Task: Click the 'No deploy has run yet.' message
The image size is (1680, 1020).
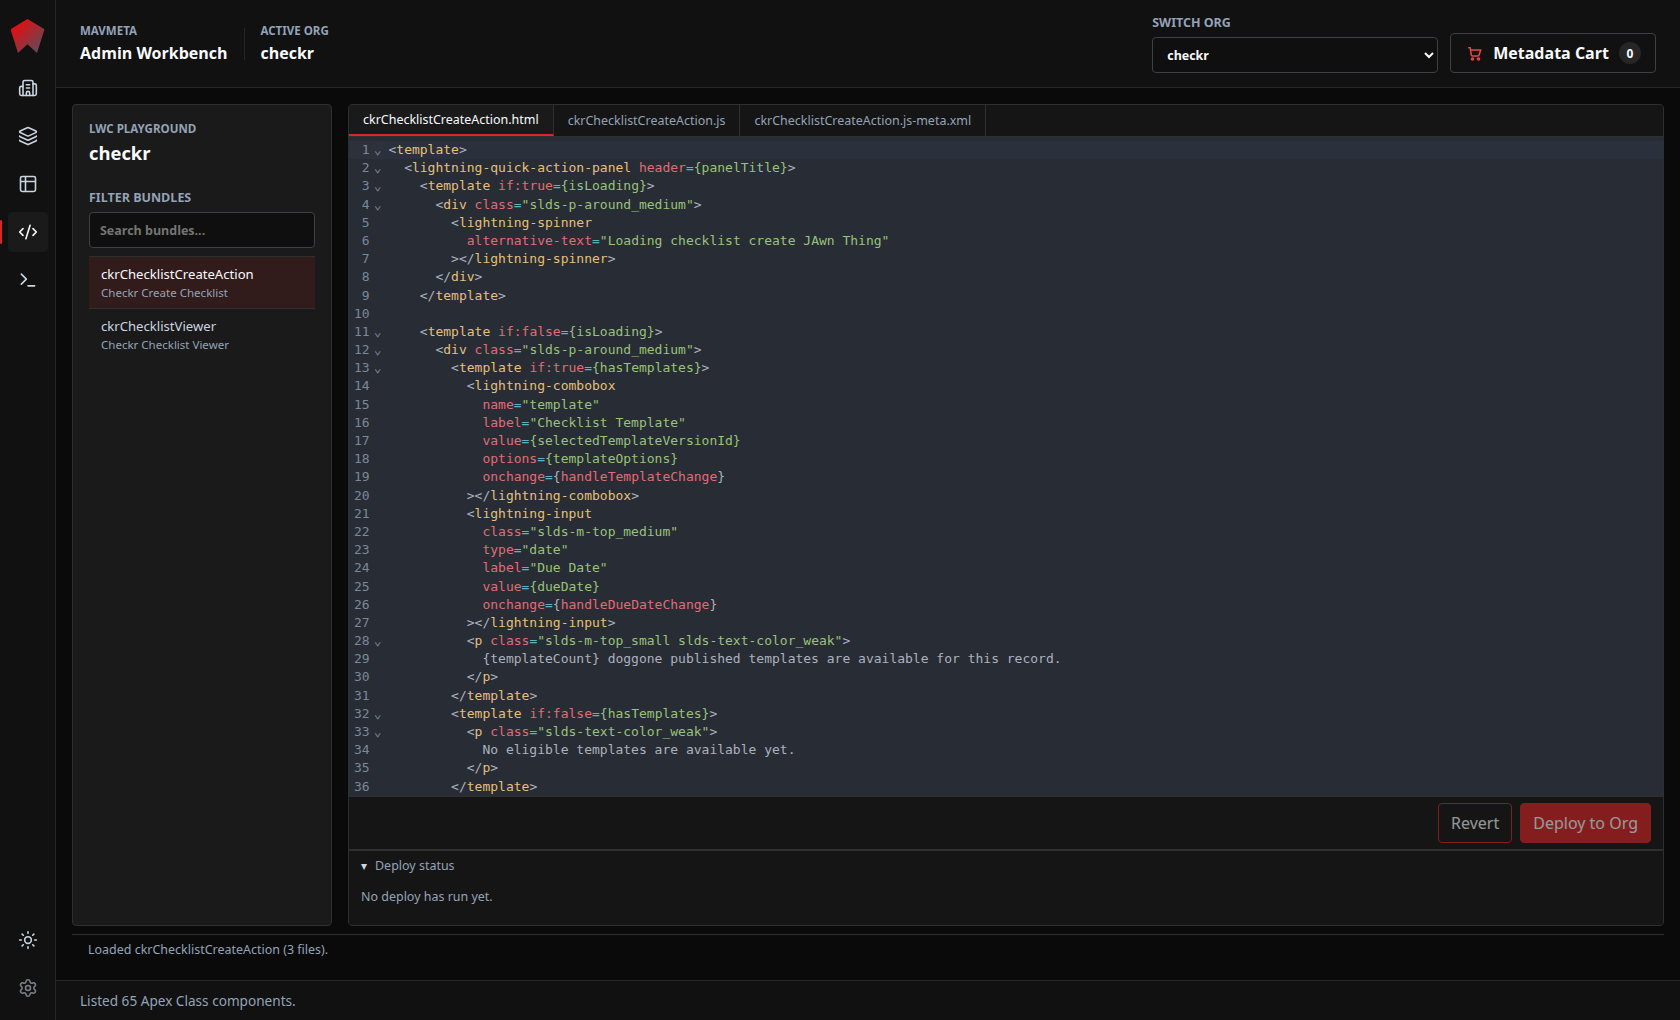Action: pos(427,897)
